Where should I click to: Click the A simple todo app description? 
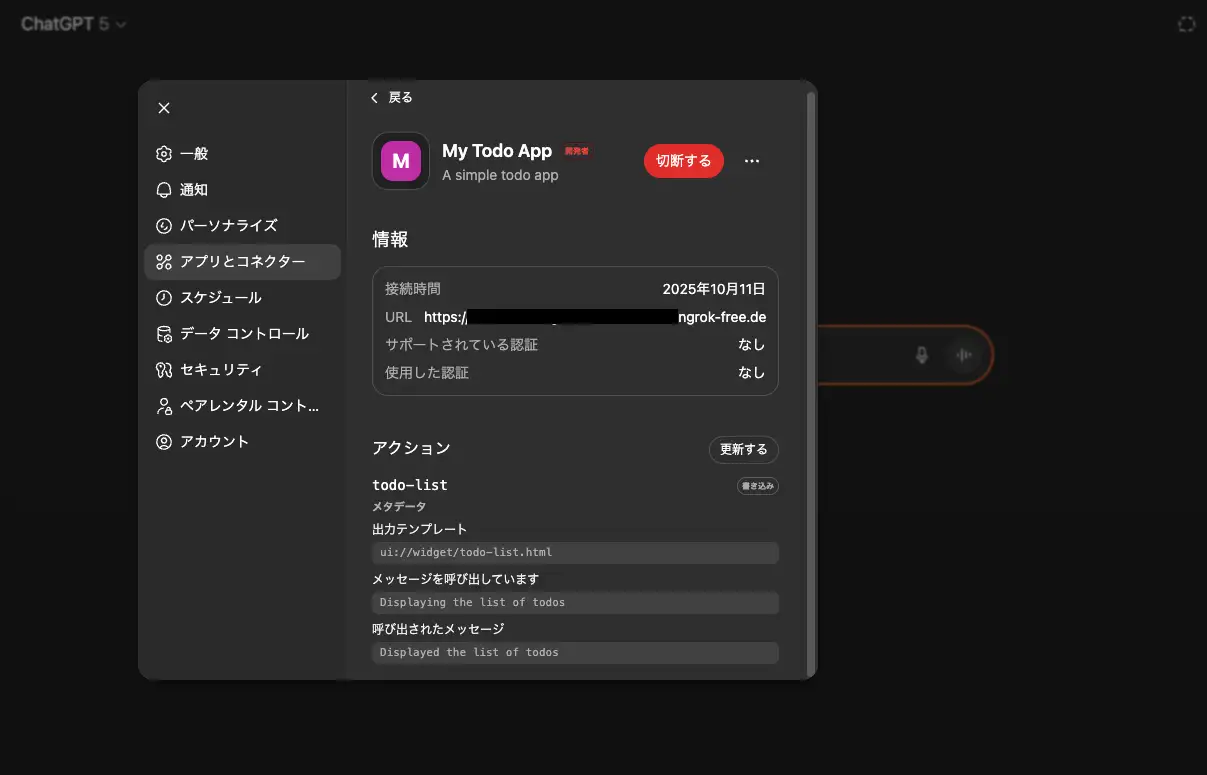click(x=500, y=175)
